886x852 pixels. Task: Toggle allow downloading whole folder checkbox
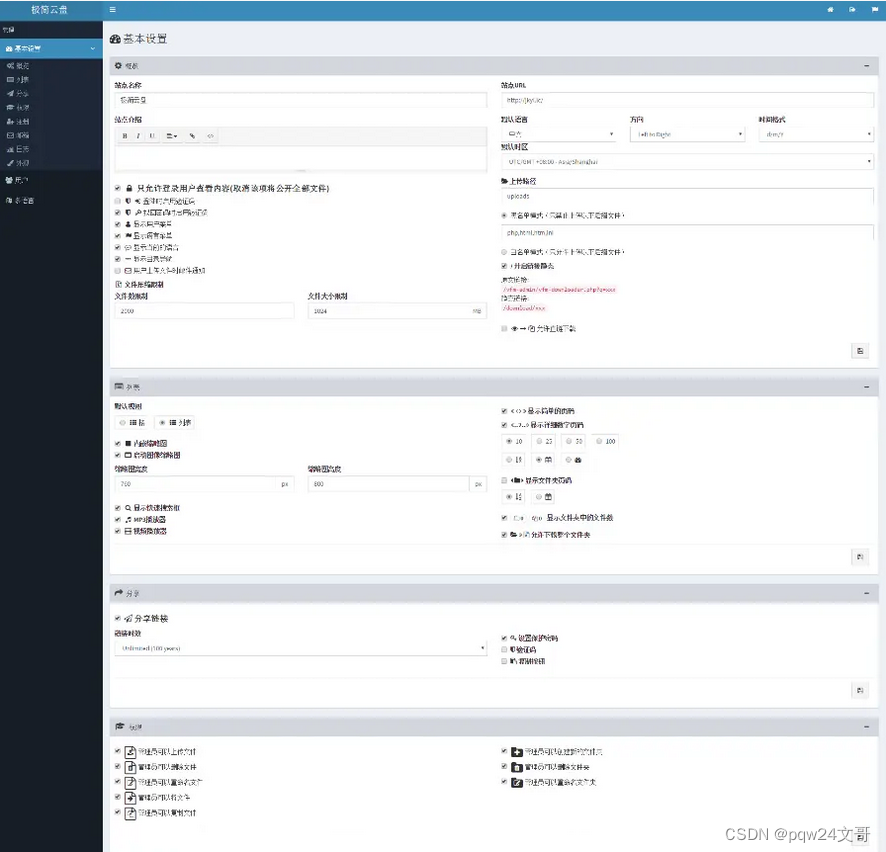(x=504, y=534)
